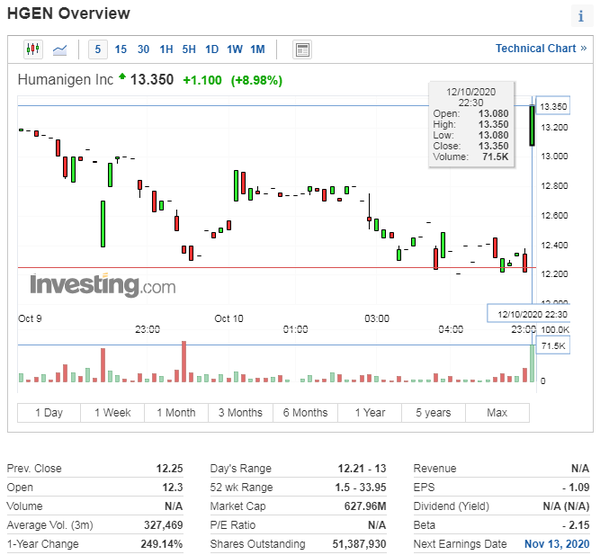Screen dimensions: 600x555
Task: Click the Day's Range value 12.21 - 13
Action: tap(362, 468)
